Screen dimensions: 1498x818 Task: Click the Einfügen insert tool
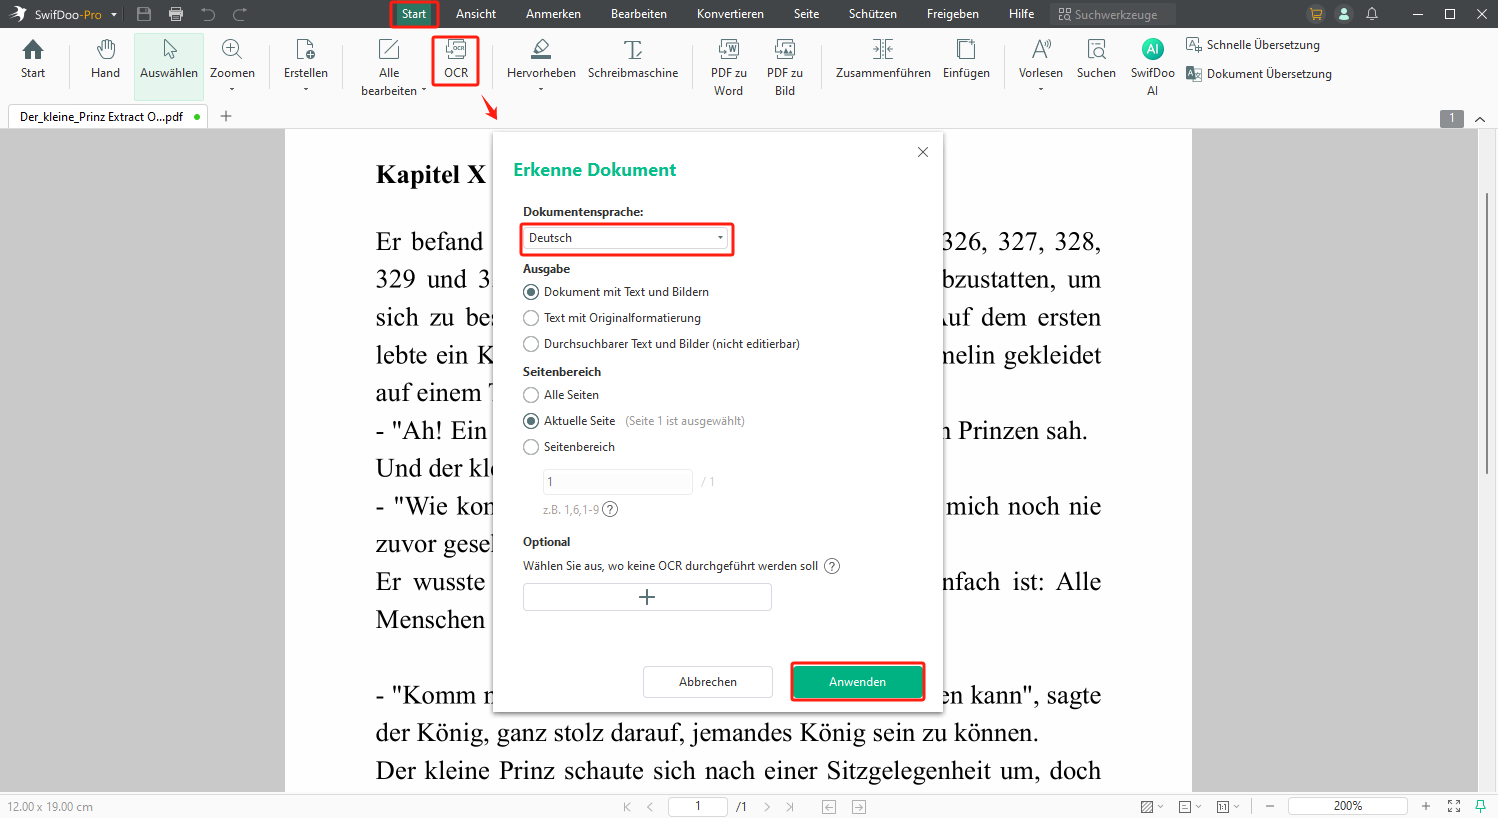(966, 59)
